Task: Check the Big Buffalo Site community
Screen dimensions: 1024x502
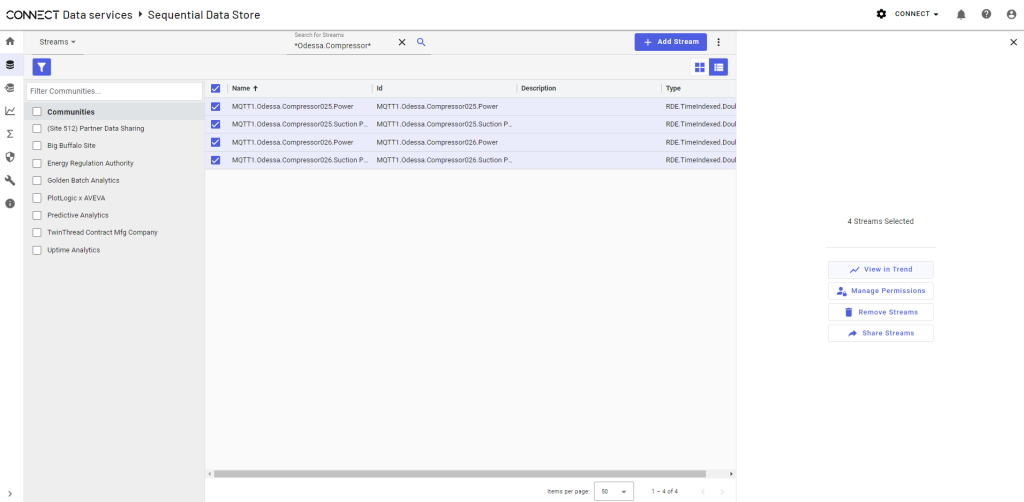Action: click(37, 146)
